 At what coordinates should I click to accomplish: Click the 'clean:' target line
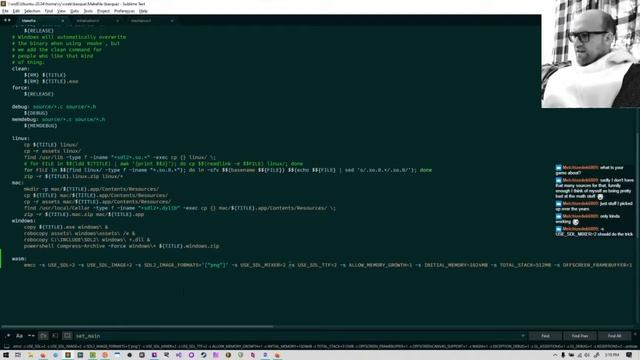pyautogui.click(x=21, y=69)
